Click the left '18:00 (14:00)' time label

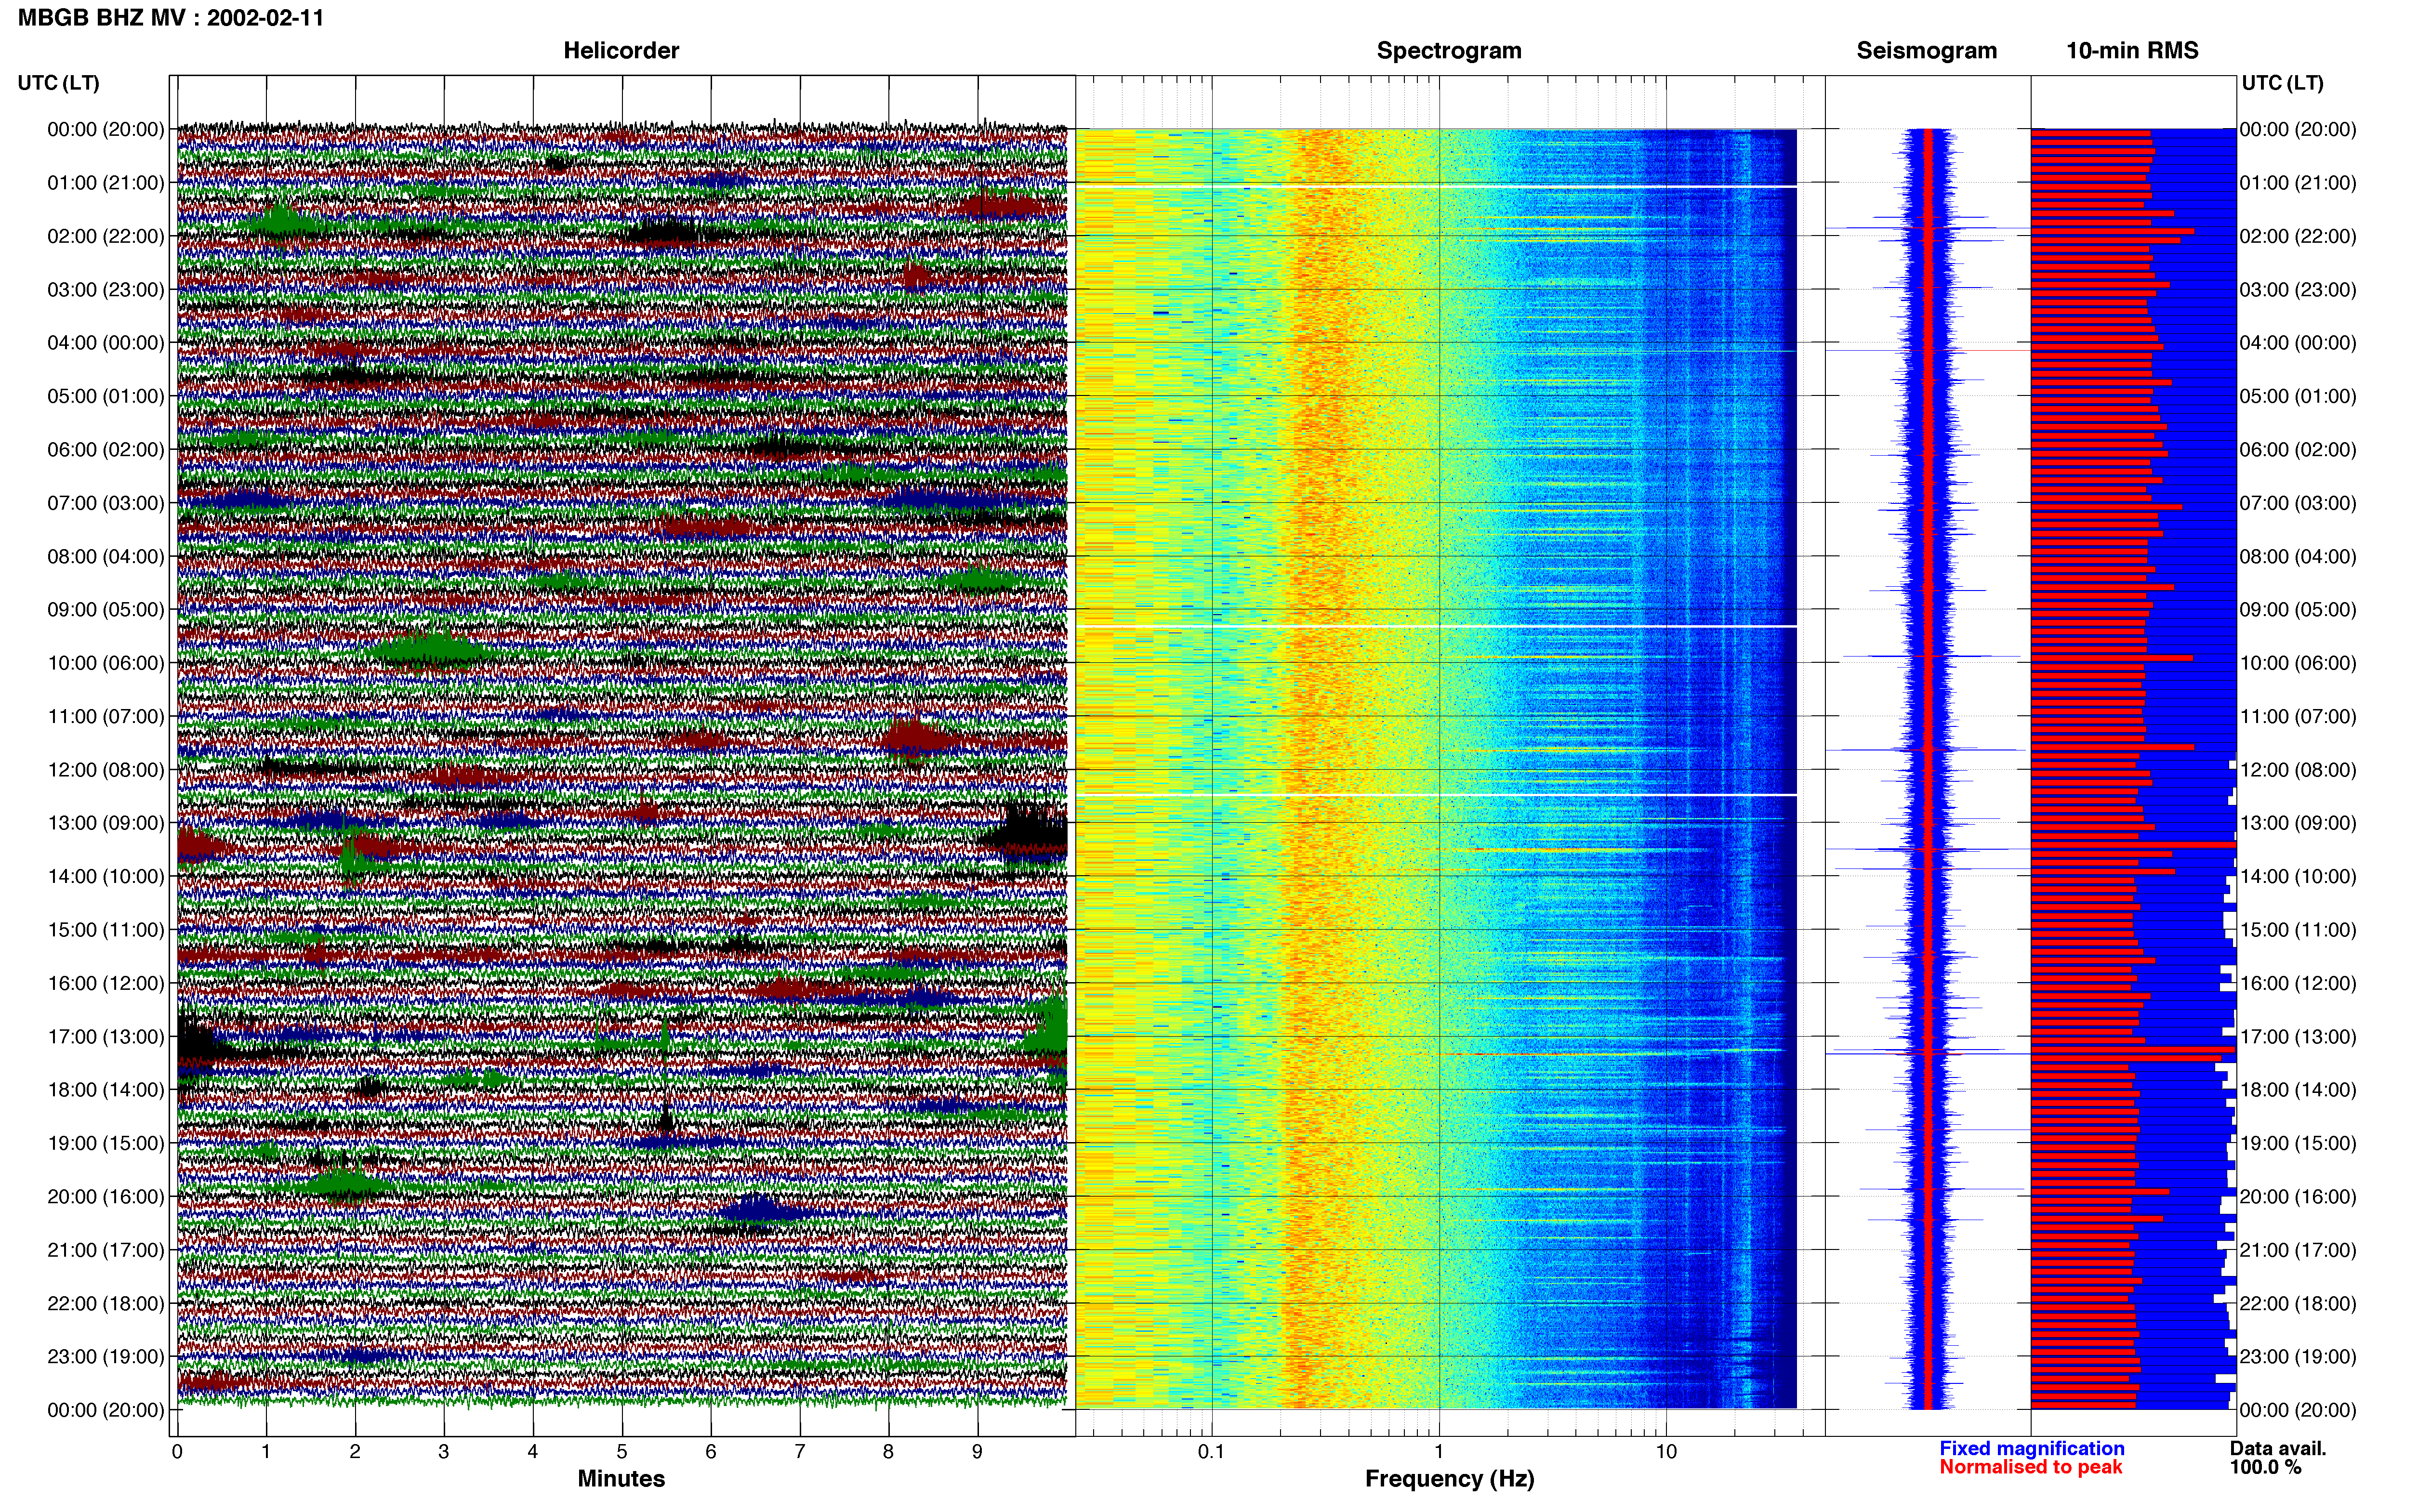[106, 1090]
